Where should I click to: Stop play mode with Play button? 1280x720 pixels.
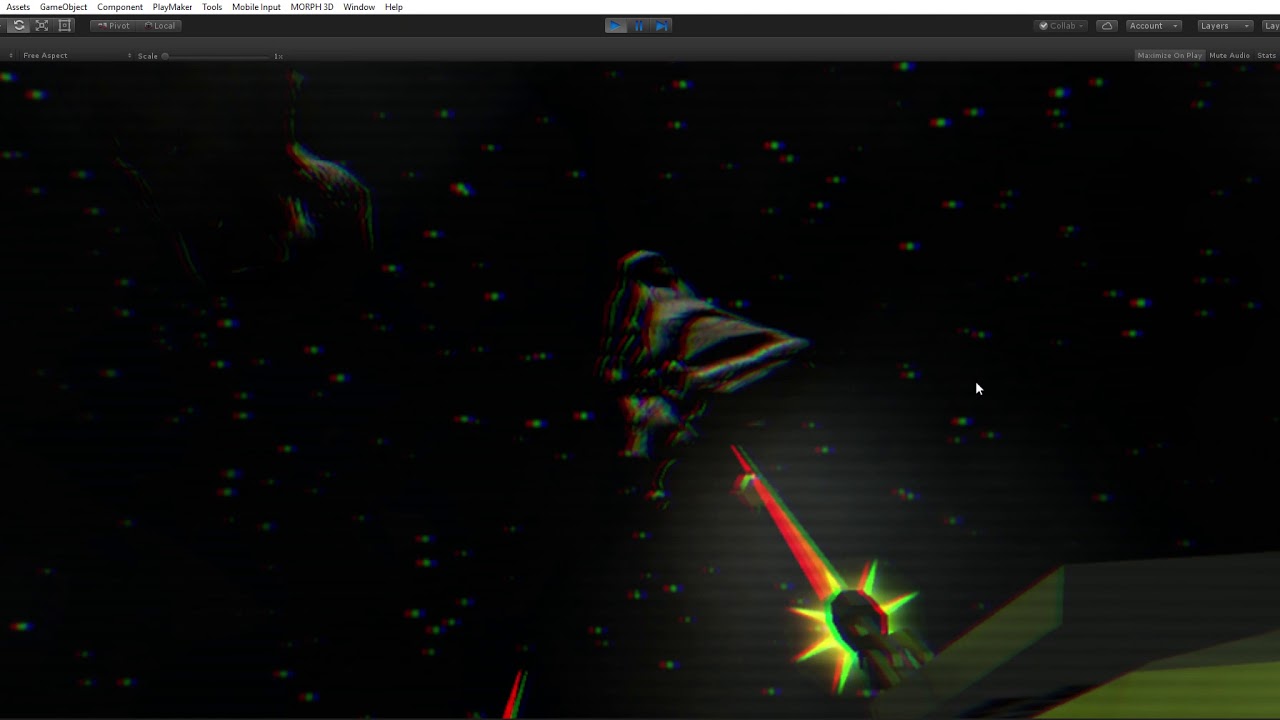(x=615, y=26)
